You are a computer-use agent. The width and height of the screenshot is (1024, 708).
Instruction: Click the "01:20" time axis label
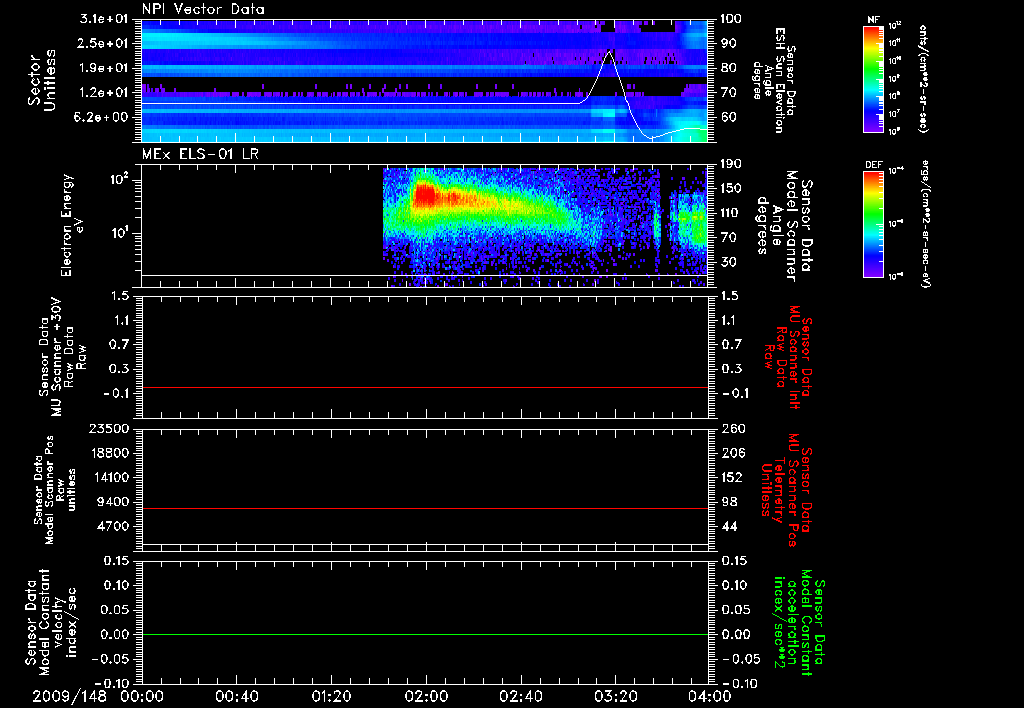(331, 696)
